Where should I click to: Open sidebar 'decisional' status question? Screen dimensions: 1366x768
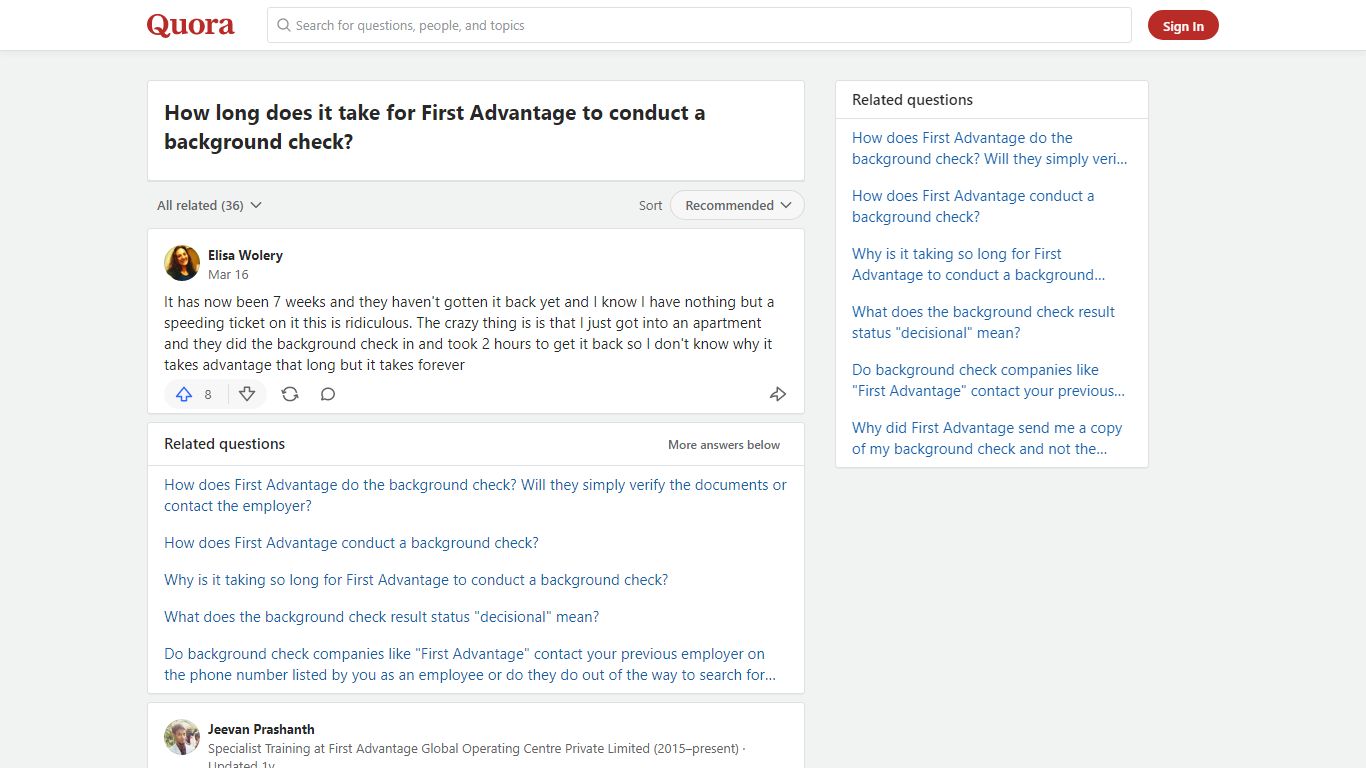coord(983,322)
